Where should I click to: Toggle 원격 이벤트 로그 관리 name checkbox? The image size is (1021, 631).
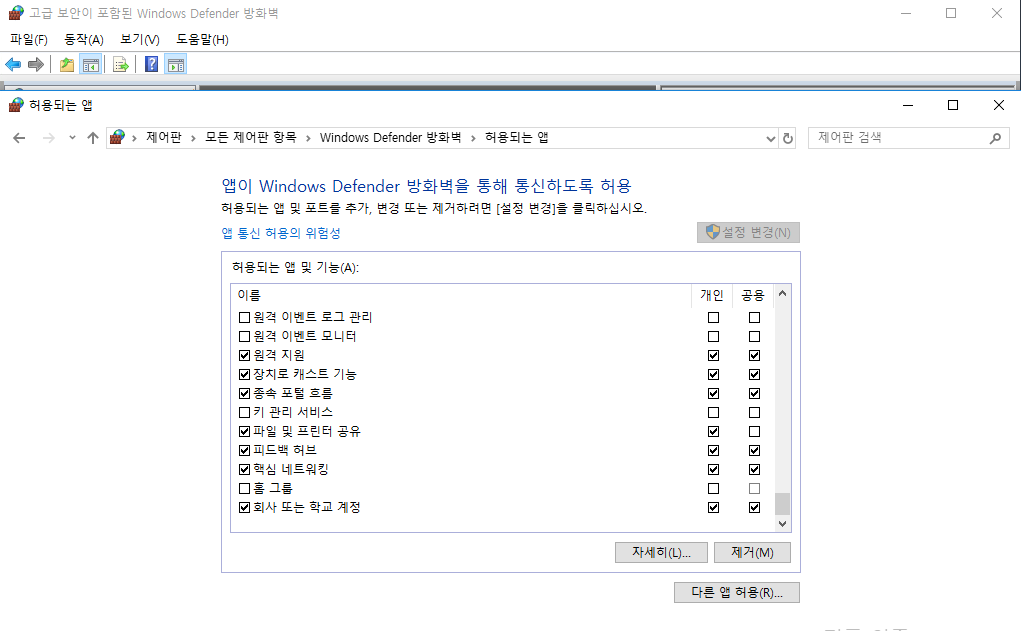244,318
